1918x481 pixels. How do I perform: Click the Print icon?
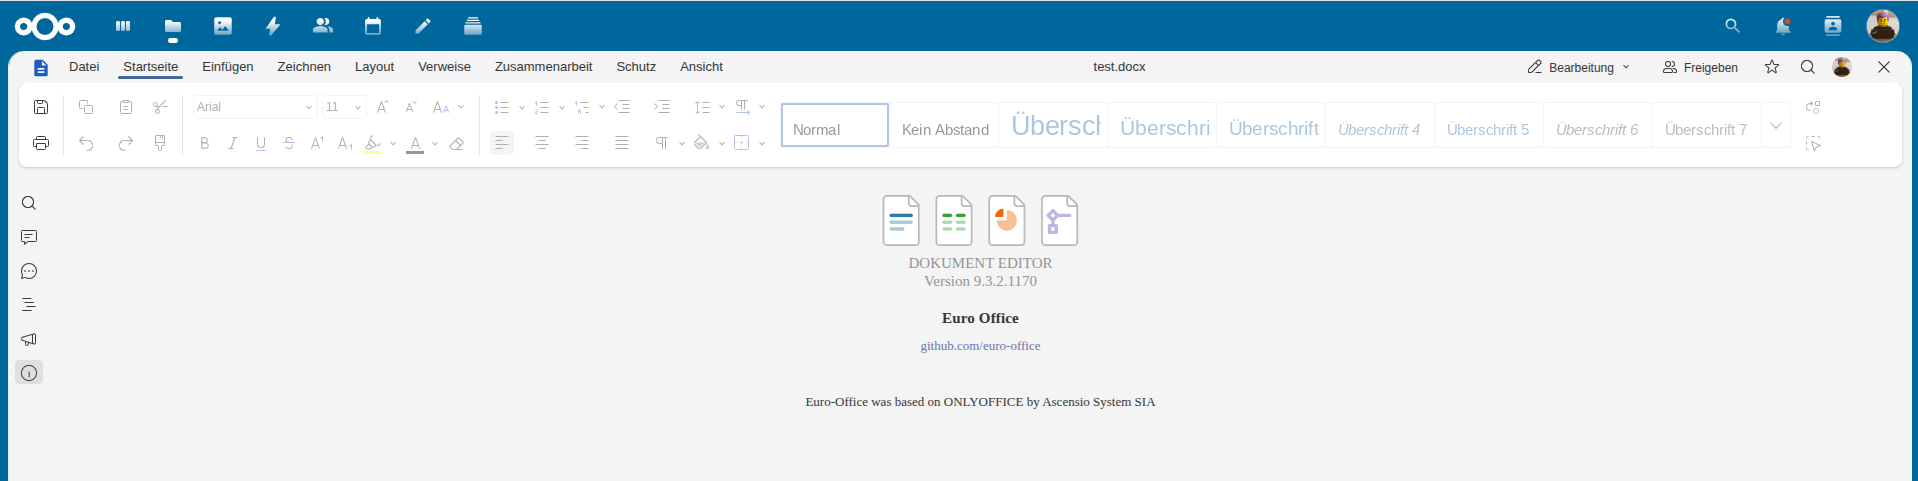41,143
